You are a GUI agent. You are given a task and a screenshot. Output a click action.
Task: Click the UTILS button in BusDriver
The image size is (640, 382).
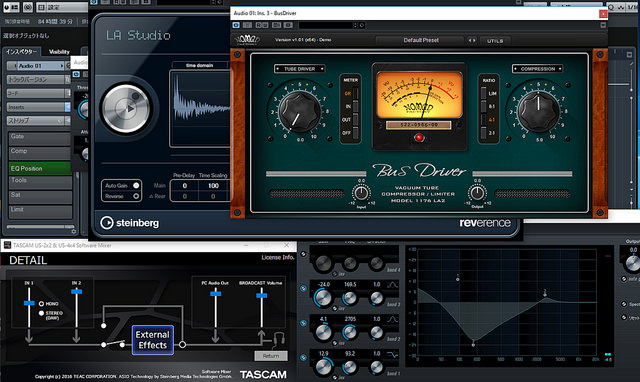click(495, 40)
